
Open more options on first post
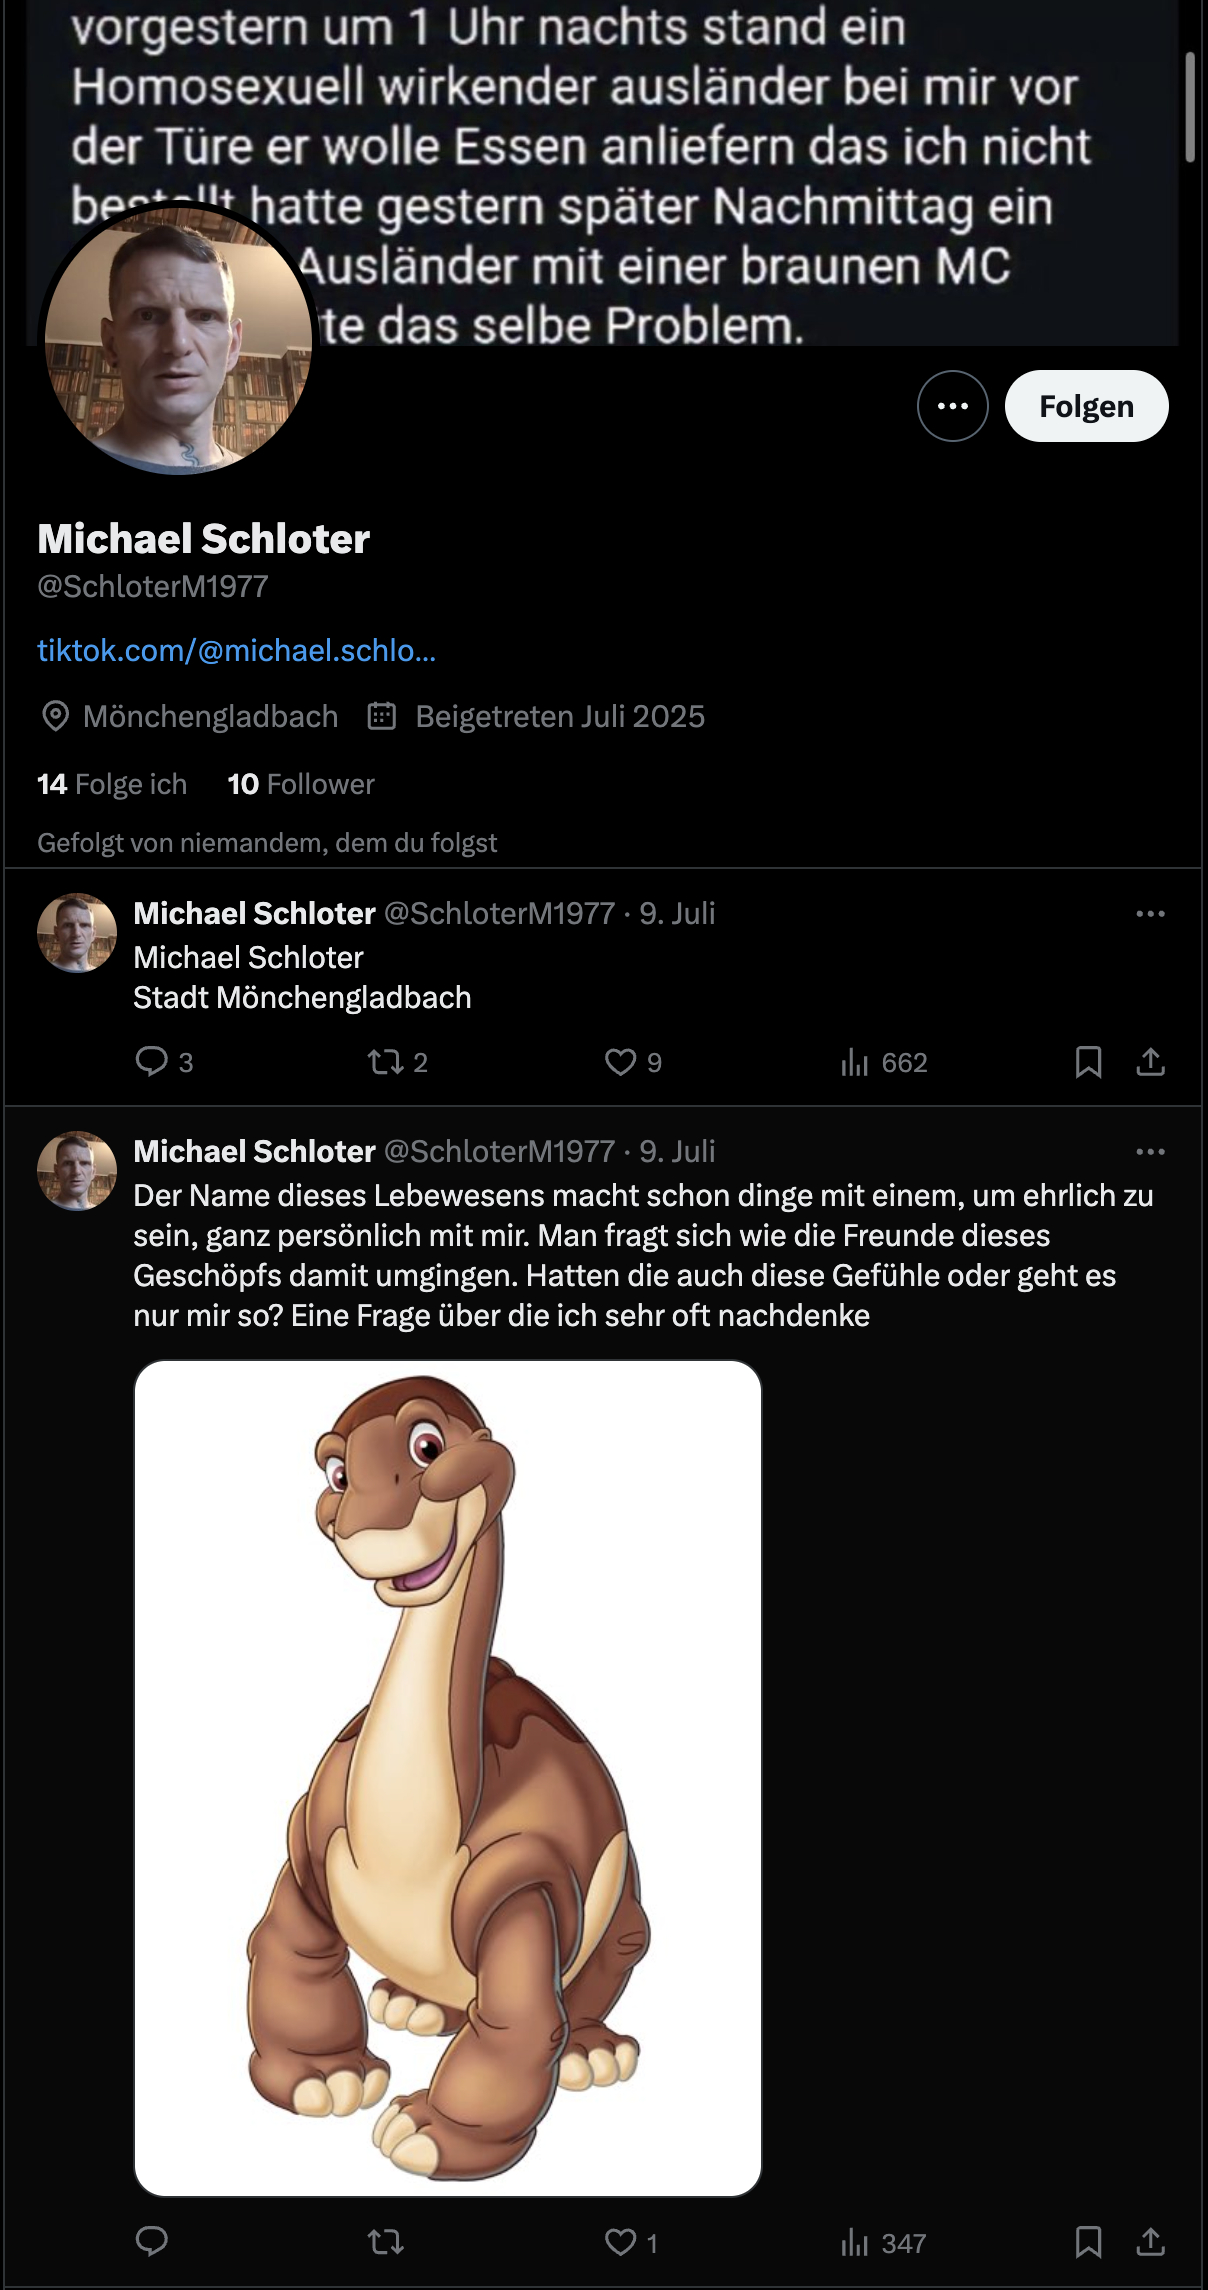point(1150,914)
